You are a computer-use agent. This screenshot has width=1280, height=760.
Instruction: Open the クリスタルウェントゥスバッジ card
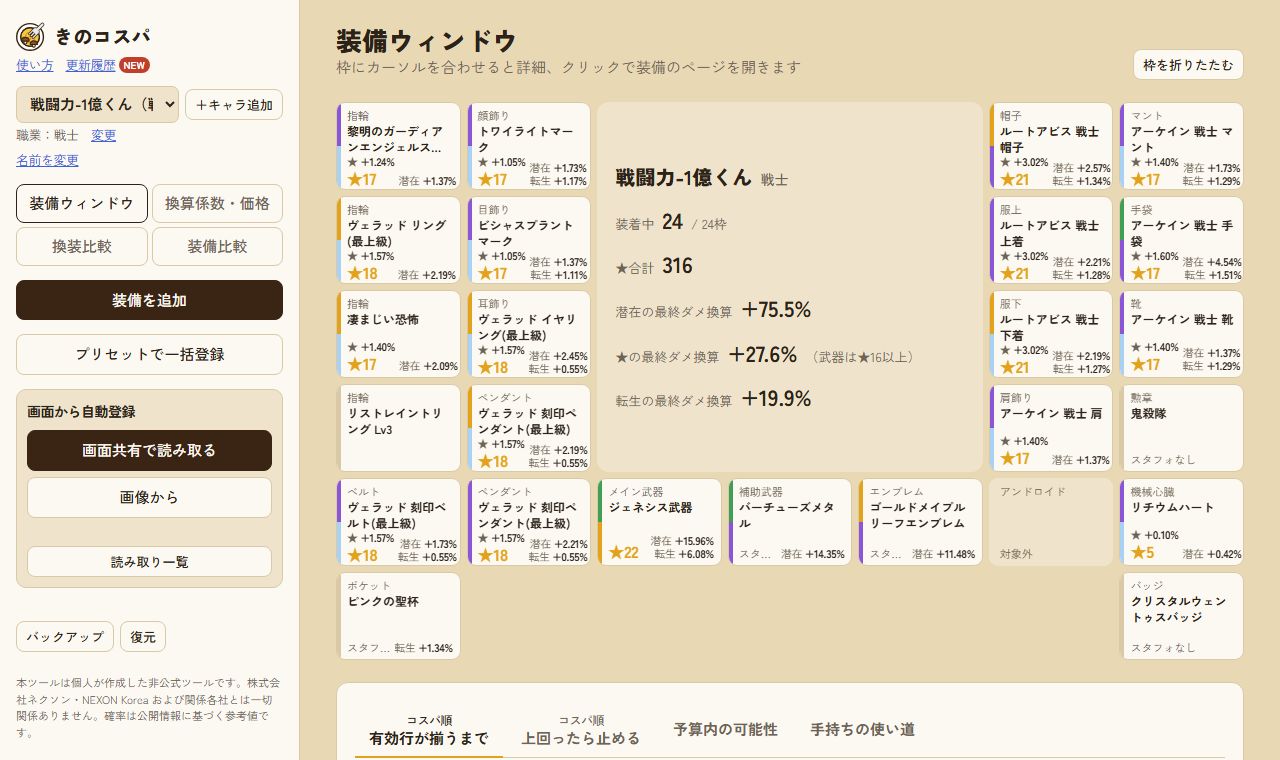(x=1182, y=616)
